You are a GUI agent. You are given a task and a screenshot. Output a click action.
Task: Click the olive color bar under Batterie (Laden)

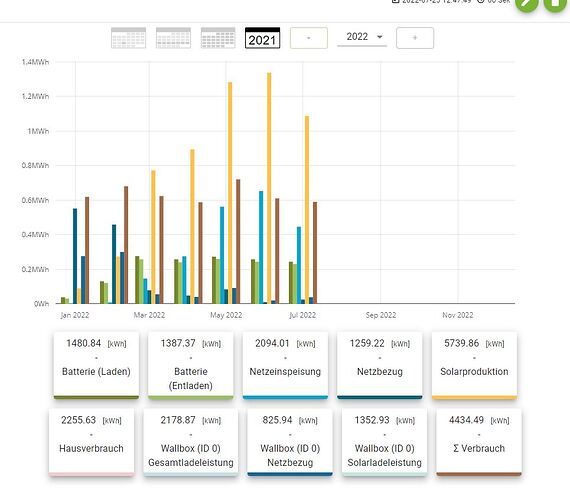point(96,398)
